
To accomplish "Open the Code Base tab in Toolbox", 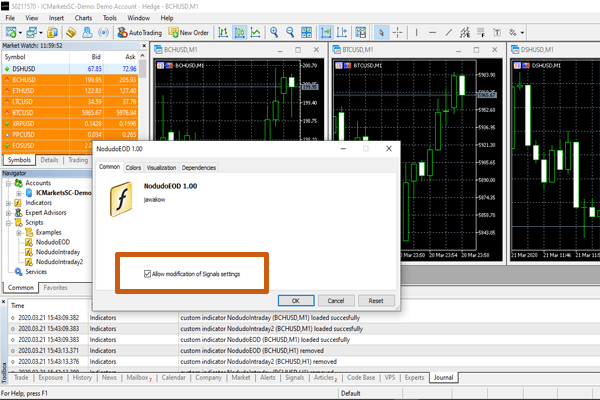I will pyautogui.click(x=361, y=377).
